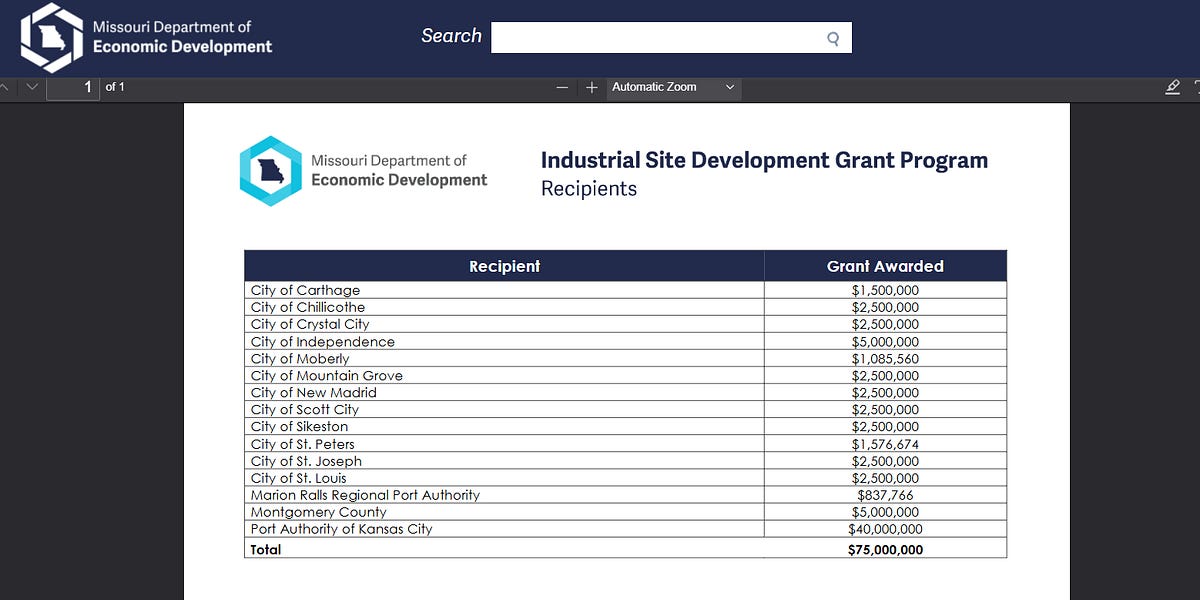Click the Search label text
The image size is (1200, 600).
click(451, 36)
